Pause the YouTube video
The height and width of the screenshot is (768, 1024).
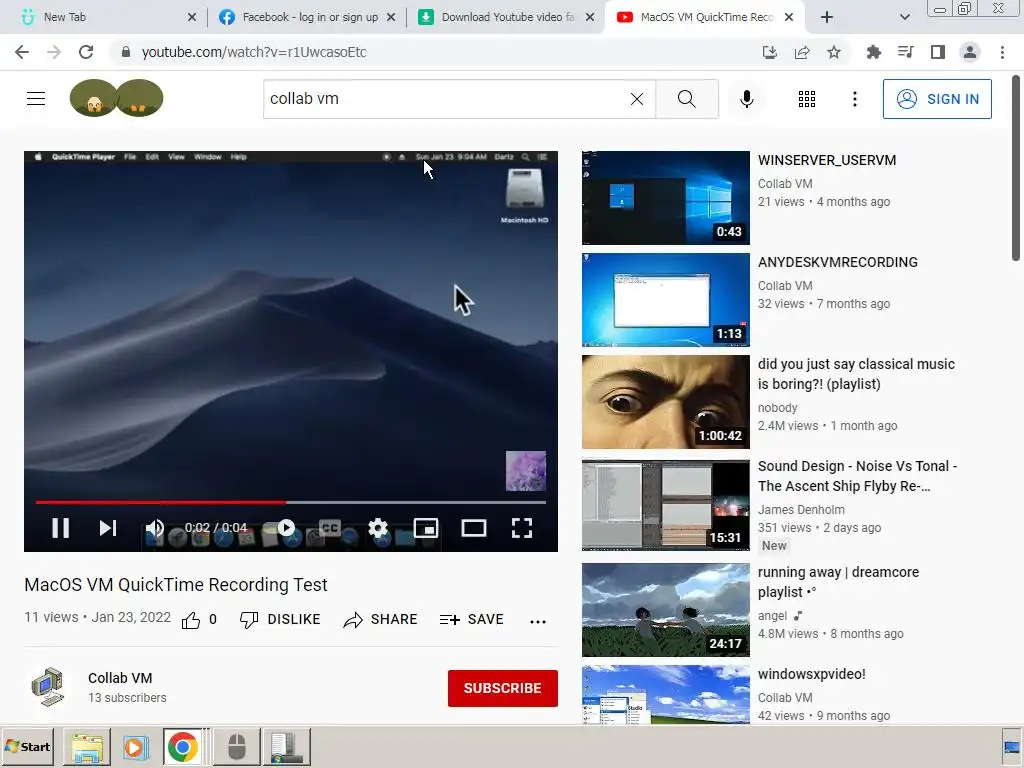point(60,528)
